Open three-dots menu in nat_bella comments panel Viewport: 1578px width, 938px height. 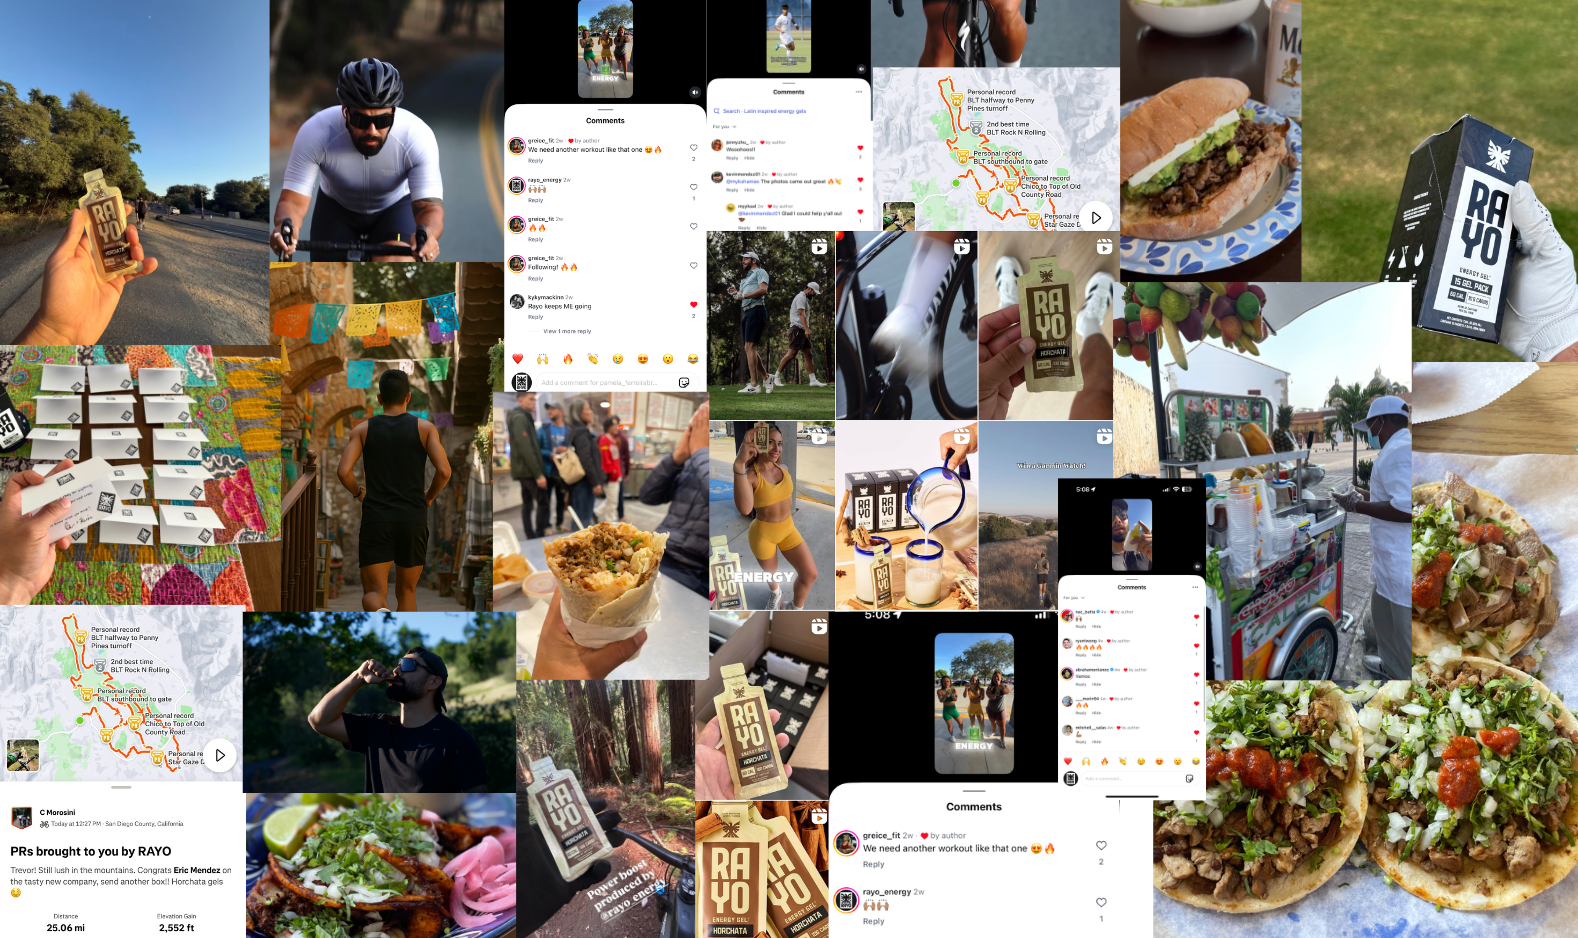pyautogui.click(x=1194, y=587)
